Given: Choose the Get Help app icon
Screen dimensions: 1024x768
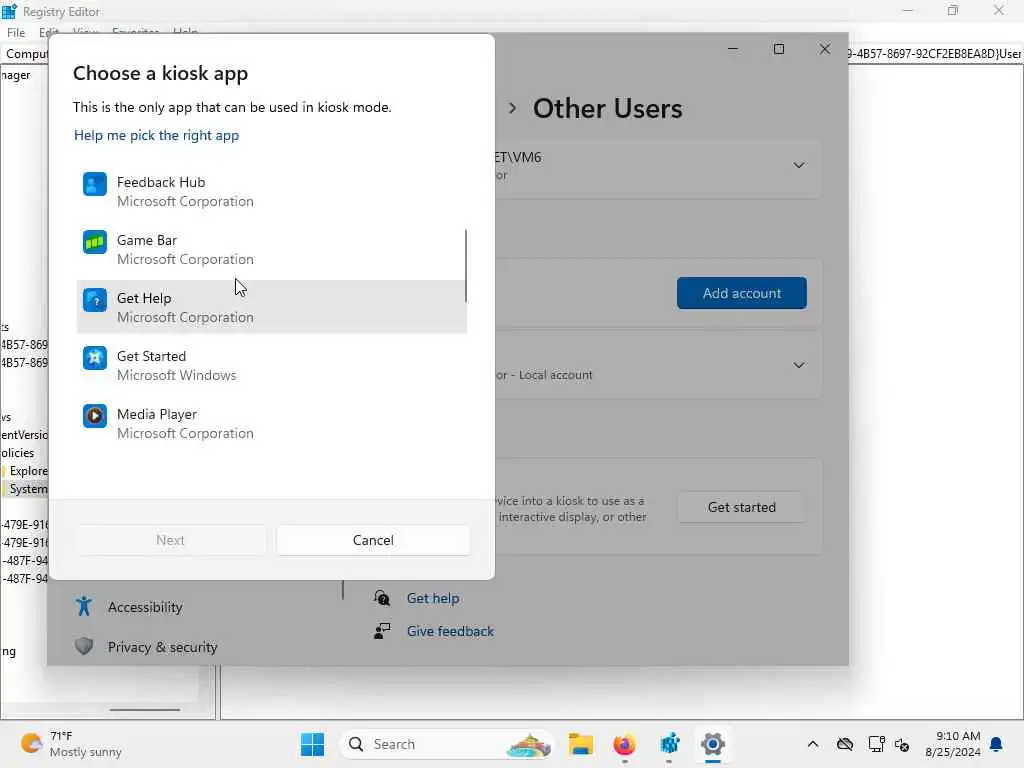Looking at the screenshot, I should (x=95, y=300).
